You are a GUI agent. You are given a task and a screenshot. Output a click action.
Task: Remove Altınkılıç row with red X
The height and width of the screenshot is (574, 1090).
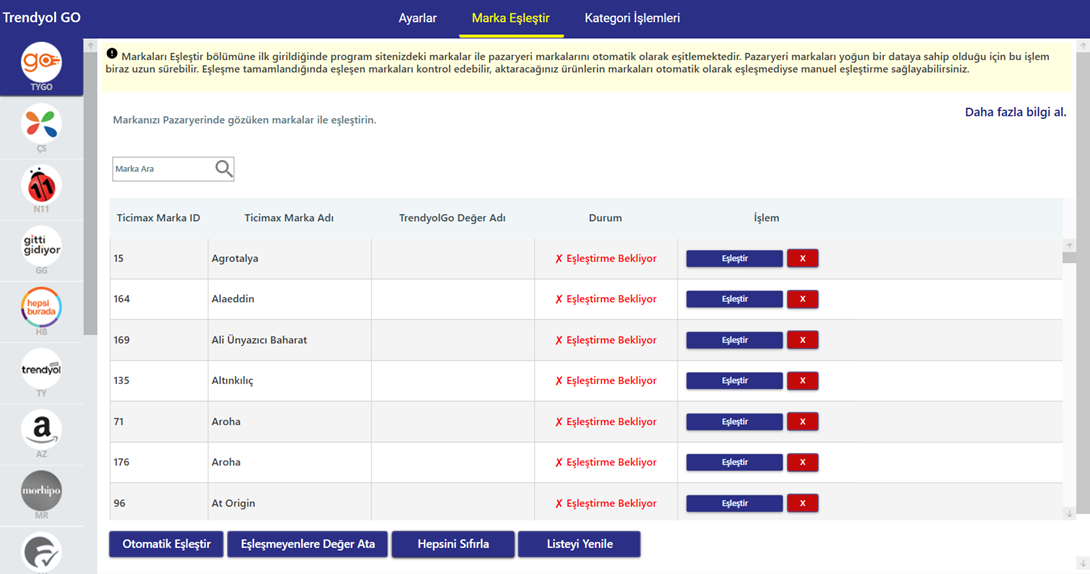coord(802,381)
